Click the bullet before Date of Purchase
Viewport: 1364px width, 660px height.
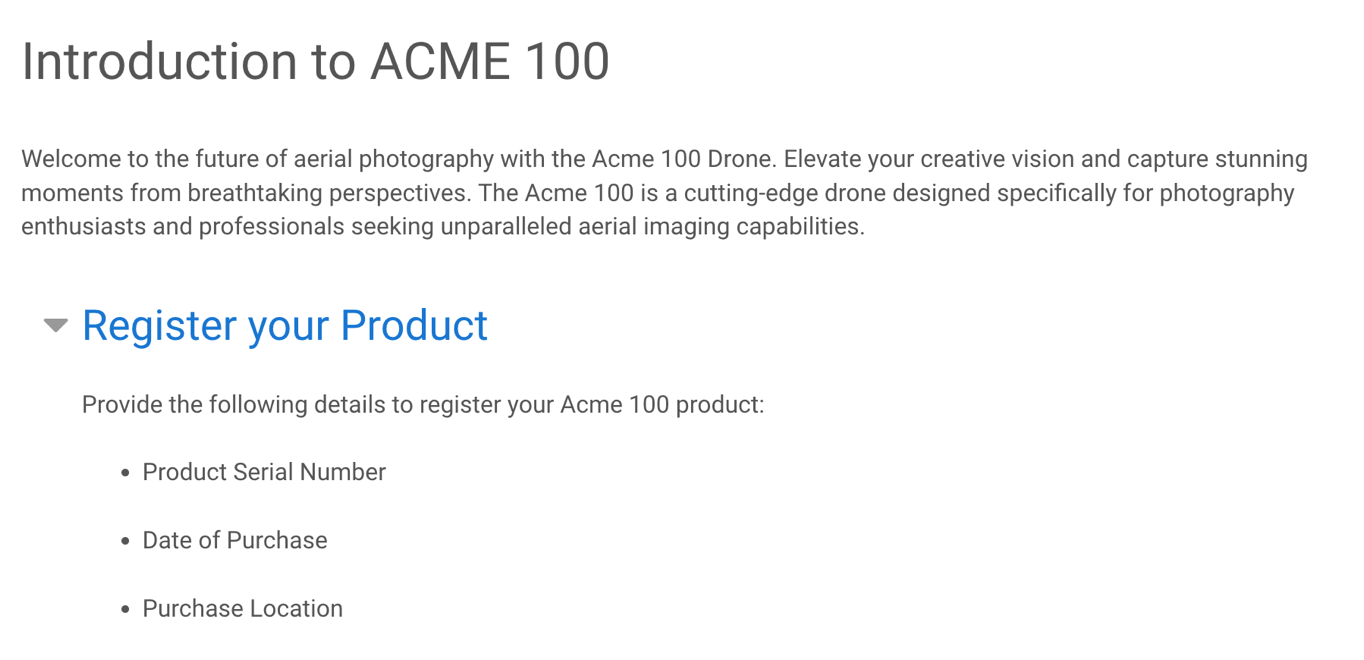click(x=125, y=541)
